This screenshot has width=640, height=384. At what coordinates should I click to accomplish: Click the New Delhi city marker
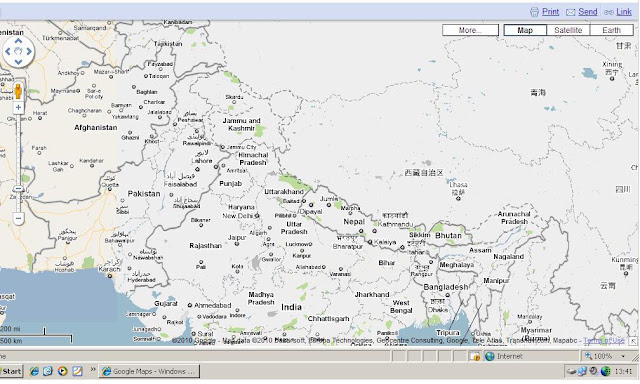click(x=257, y=216)
